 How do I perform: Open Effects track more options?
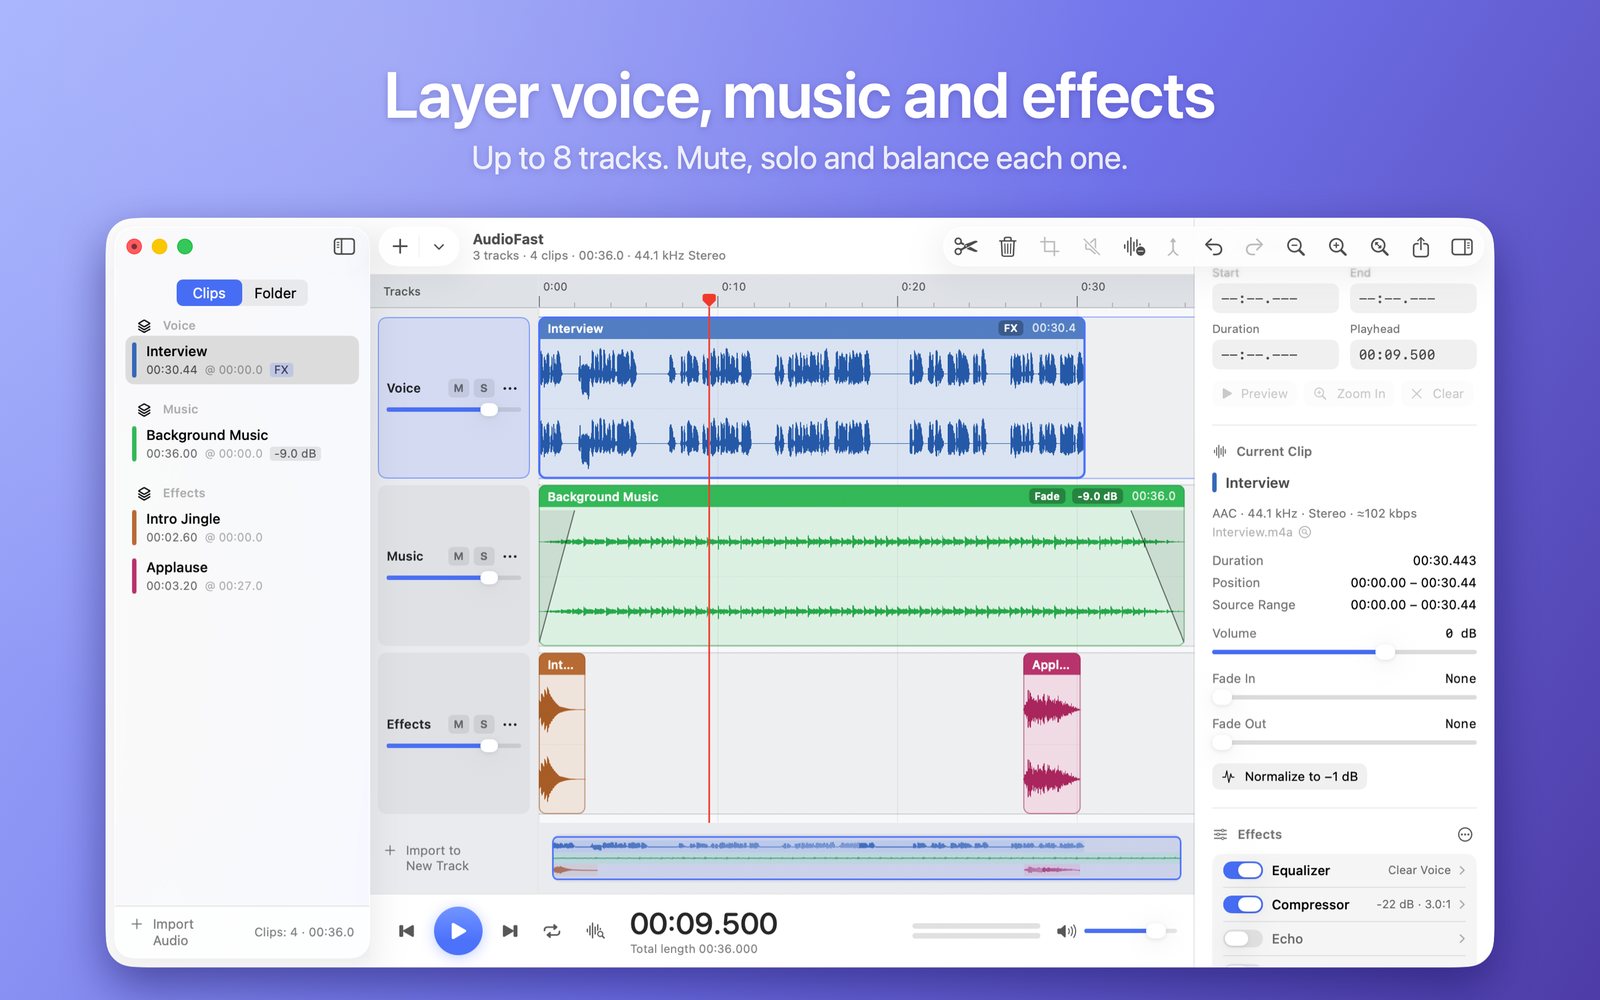coord(510,724)
